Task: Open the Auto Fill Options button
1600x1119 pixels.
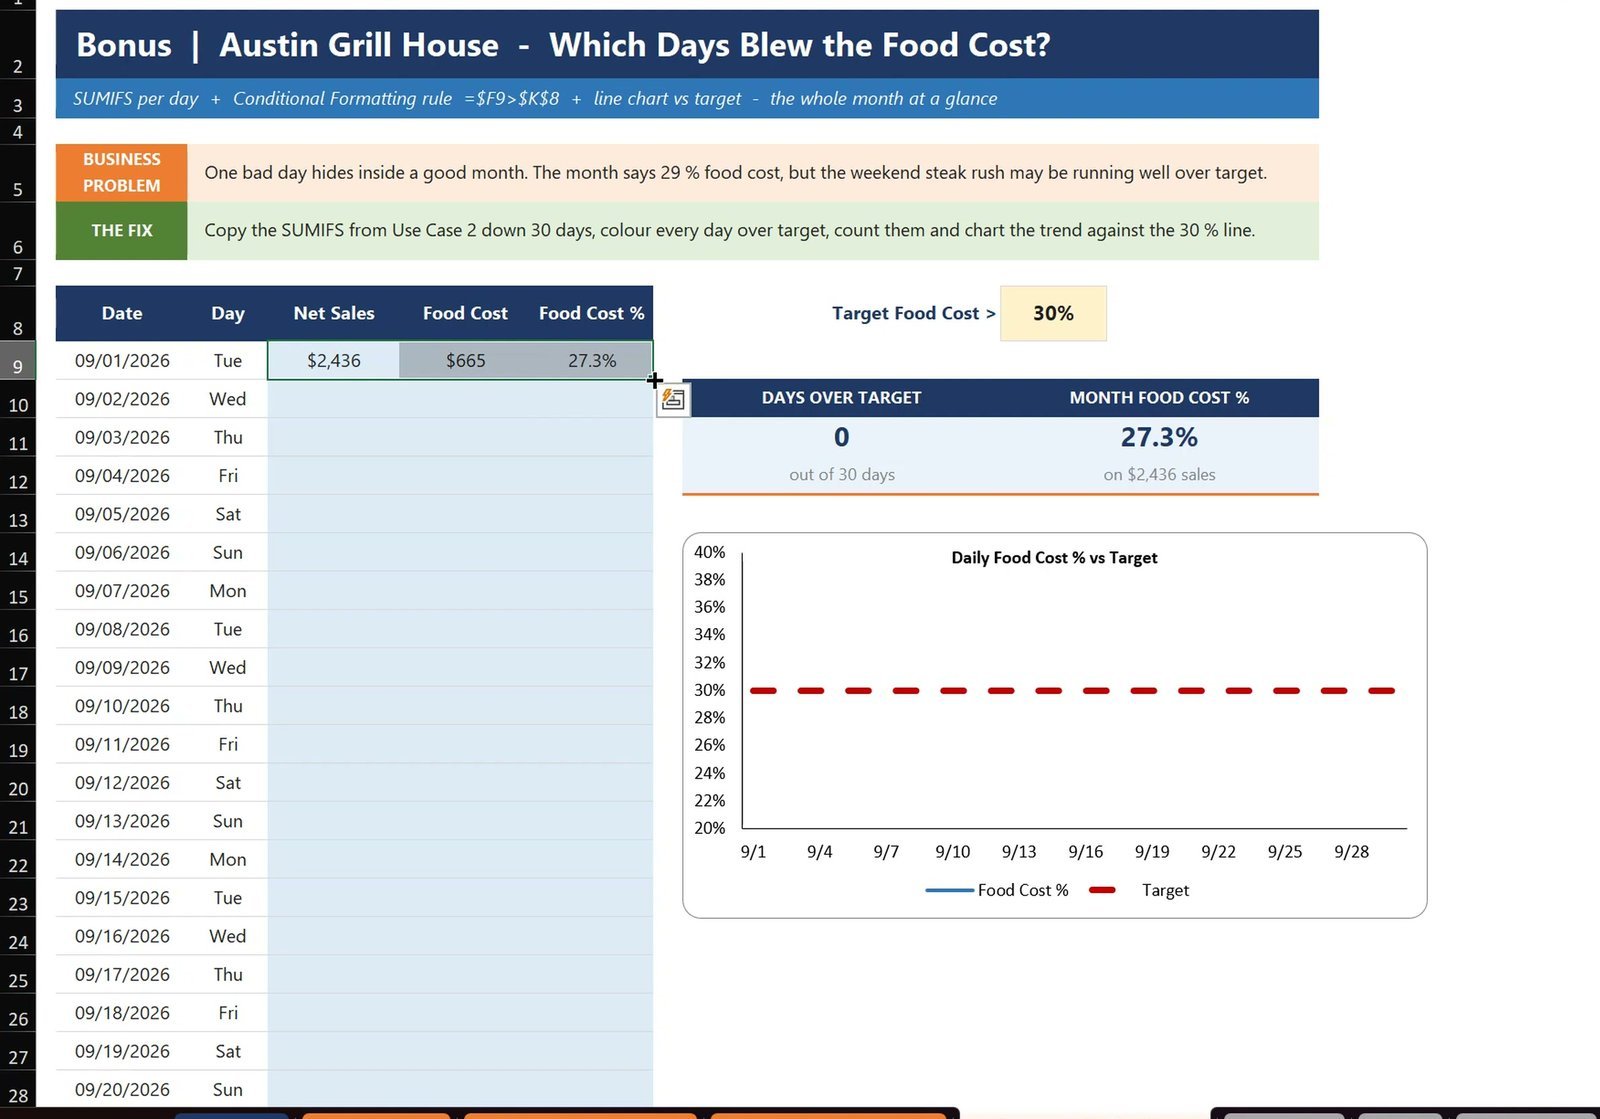Action: 673,400
